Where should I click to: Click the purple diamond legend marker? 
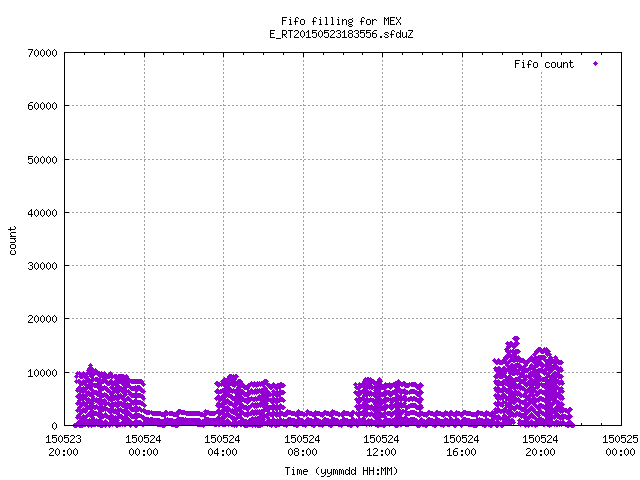[x=596, y=64]
